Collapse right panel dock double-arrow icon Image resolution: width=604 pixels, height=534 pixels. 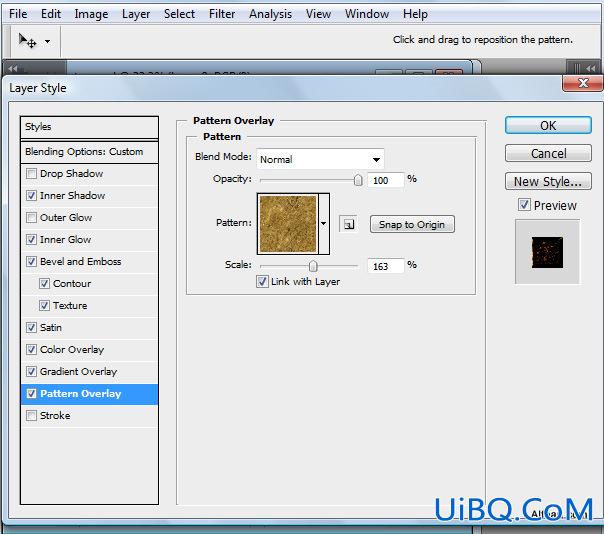point(591,69)
